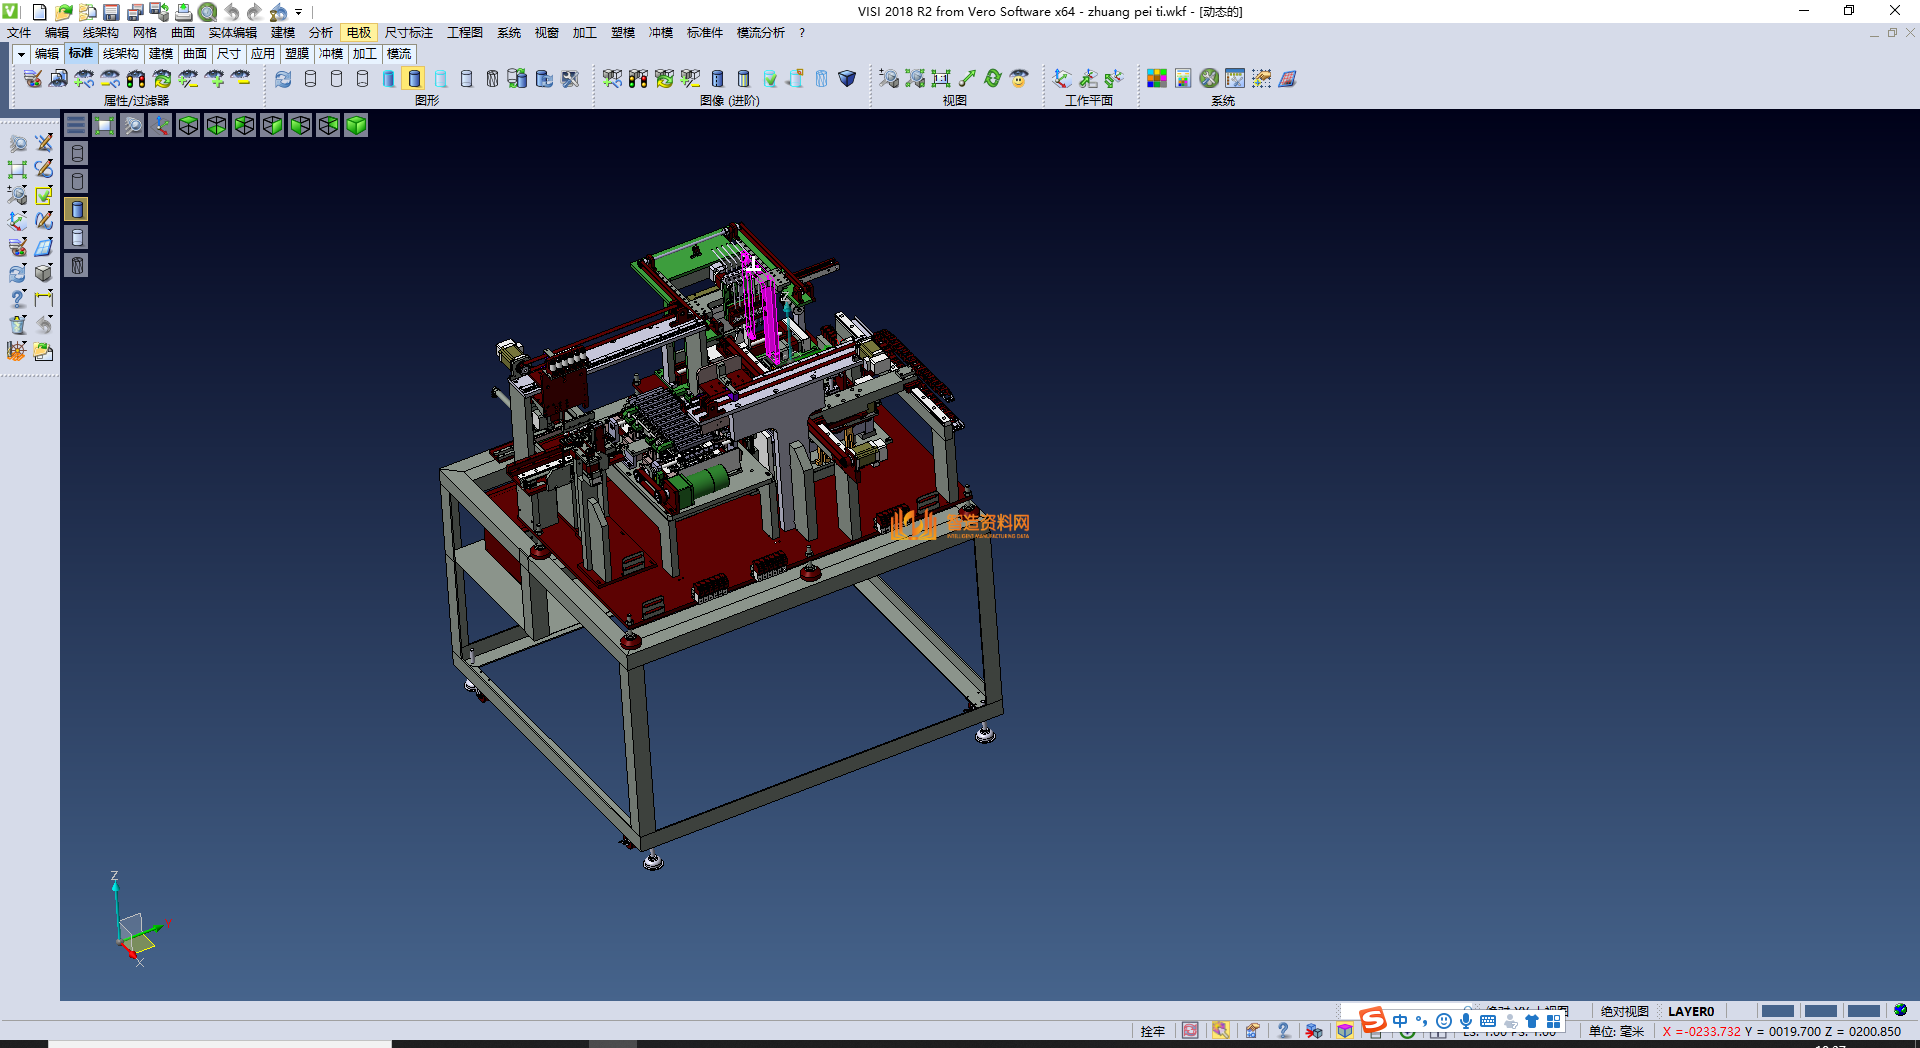The width and height of the screenshot is (1920, 1048).
Task: Click the green solid cube view icon
Action: pos(356,125)
